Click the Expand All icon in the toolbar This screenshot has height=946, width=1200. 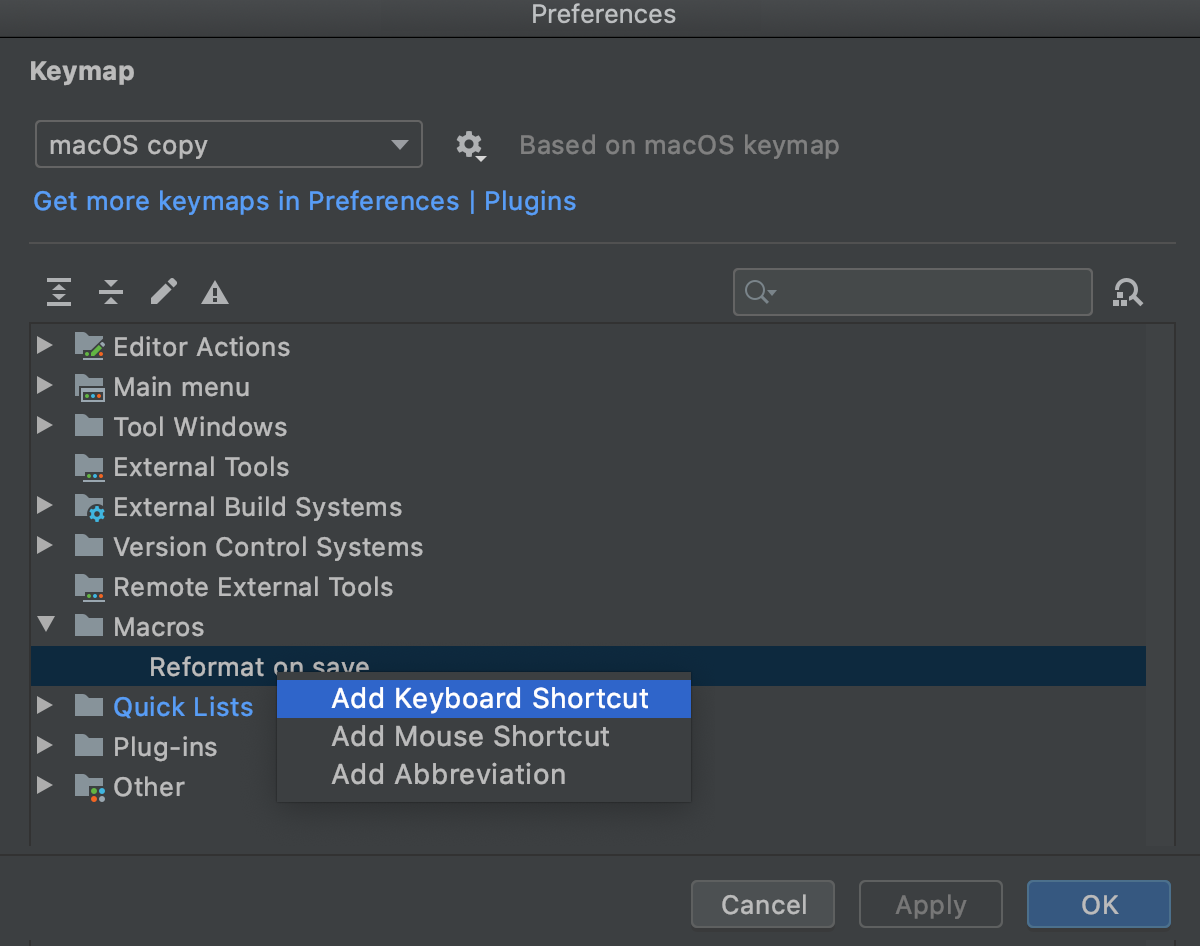pos(58,292)
